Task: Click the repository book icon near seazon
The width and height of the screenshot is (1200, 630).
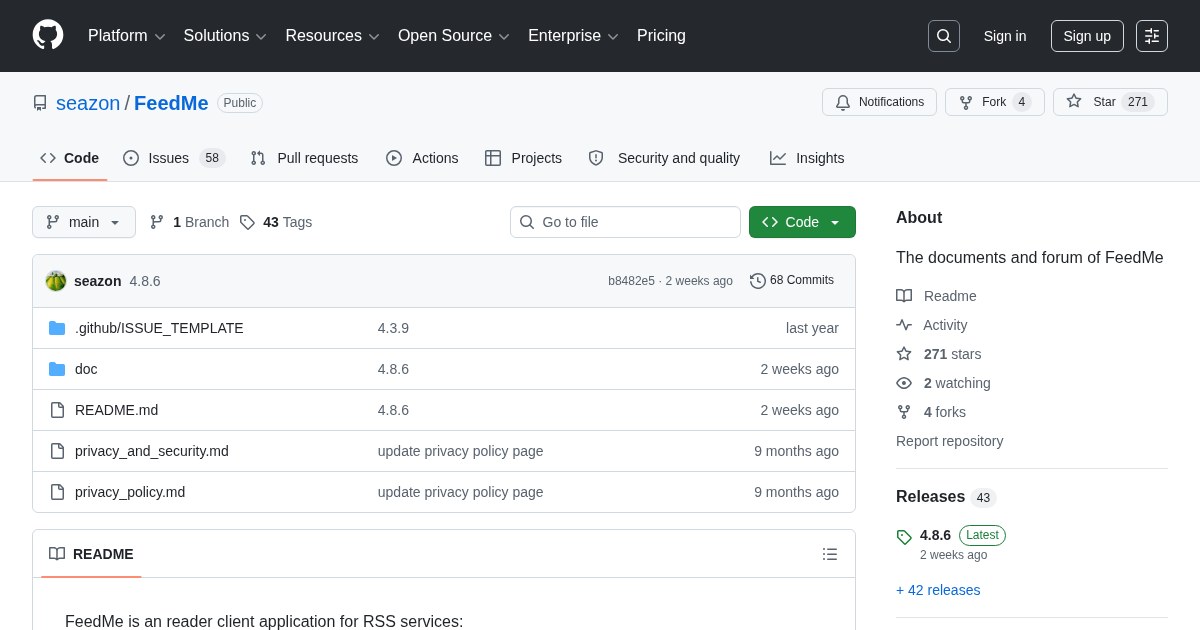Action: (40, 103)
